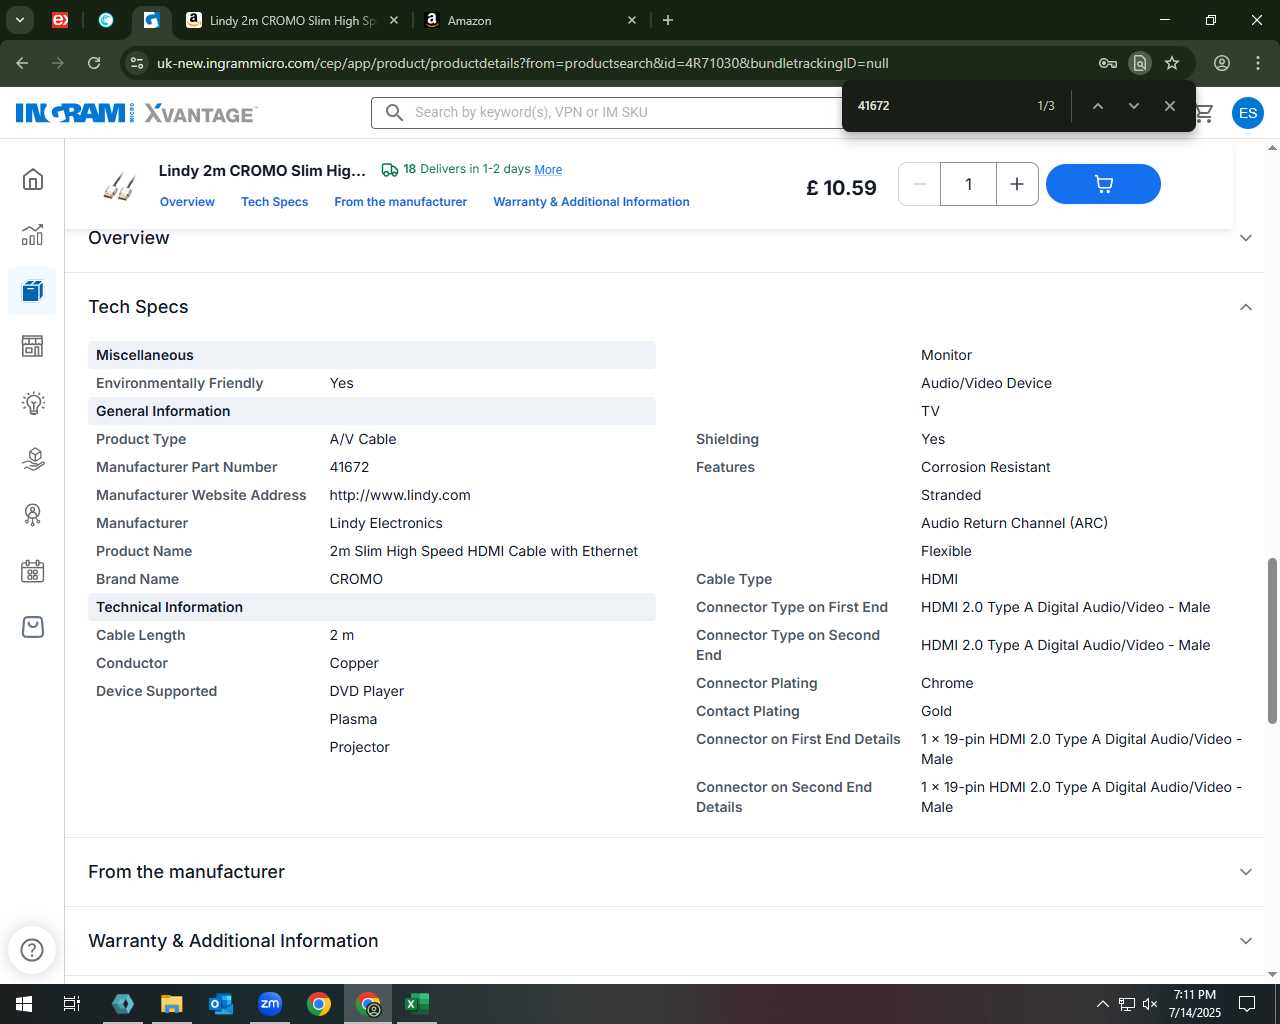Open the Home icon in the sidebar
The height and width of the screenshot is (1024, 1280).
pyautogui.click(x=33, y=179)
